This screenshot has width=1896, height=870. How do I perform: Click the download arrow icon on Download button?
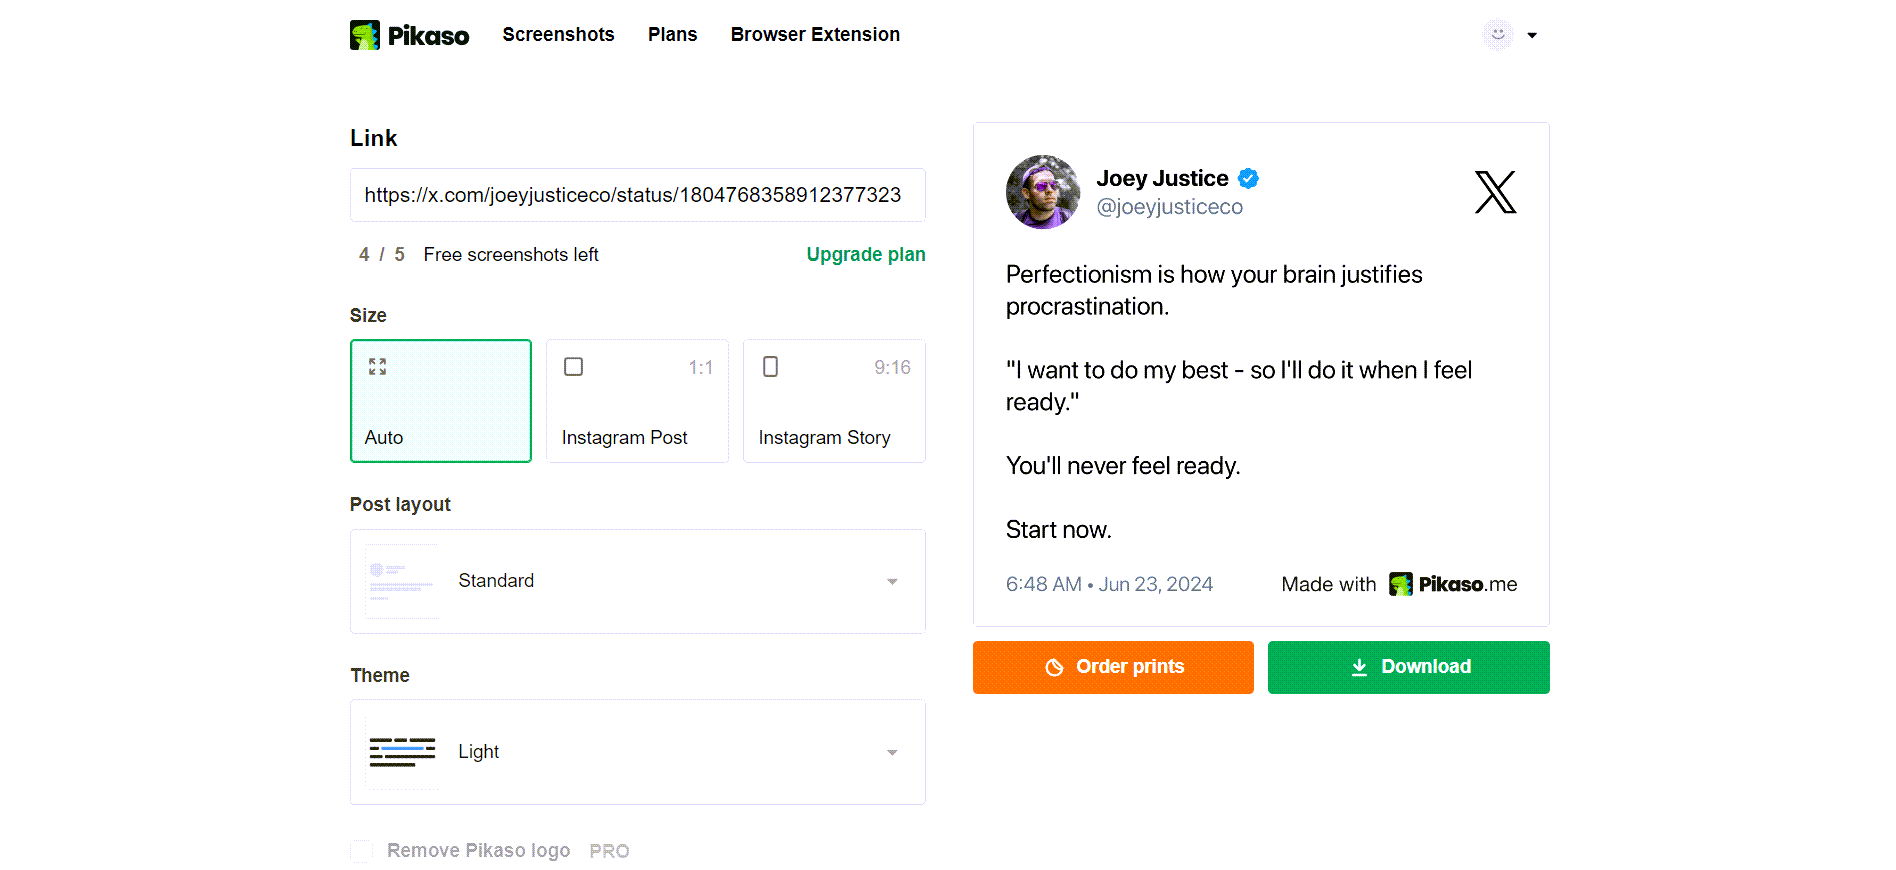click(x=1361, y=667)
